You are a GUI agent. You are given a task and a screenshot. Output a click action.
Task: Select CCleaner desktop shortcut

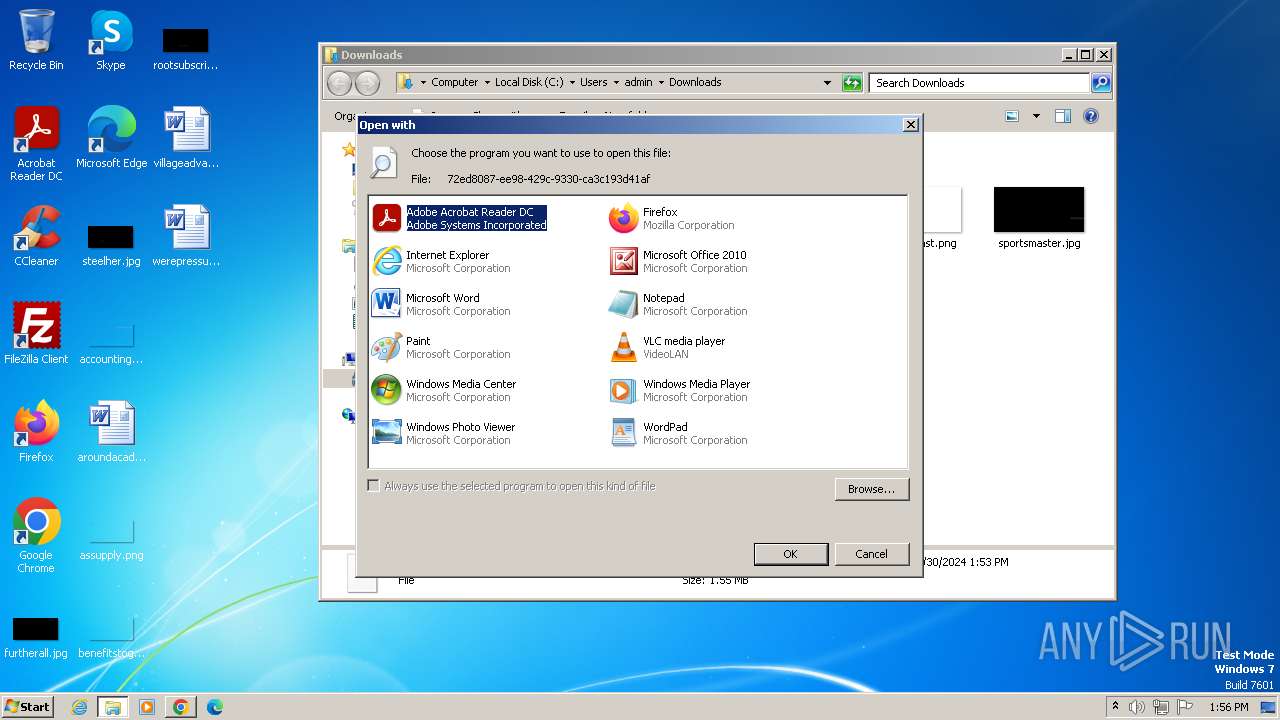pyautogui.click(x=36, y=236)
